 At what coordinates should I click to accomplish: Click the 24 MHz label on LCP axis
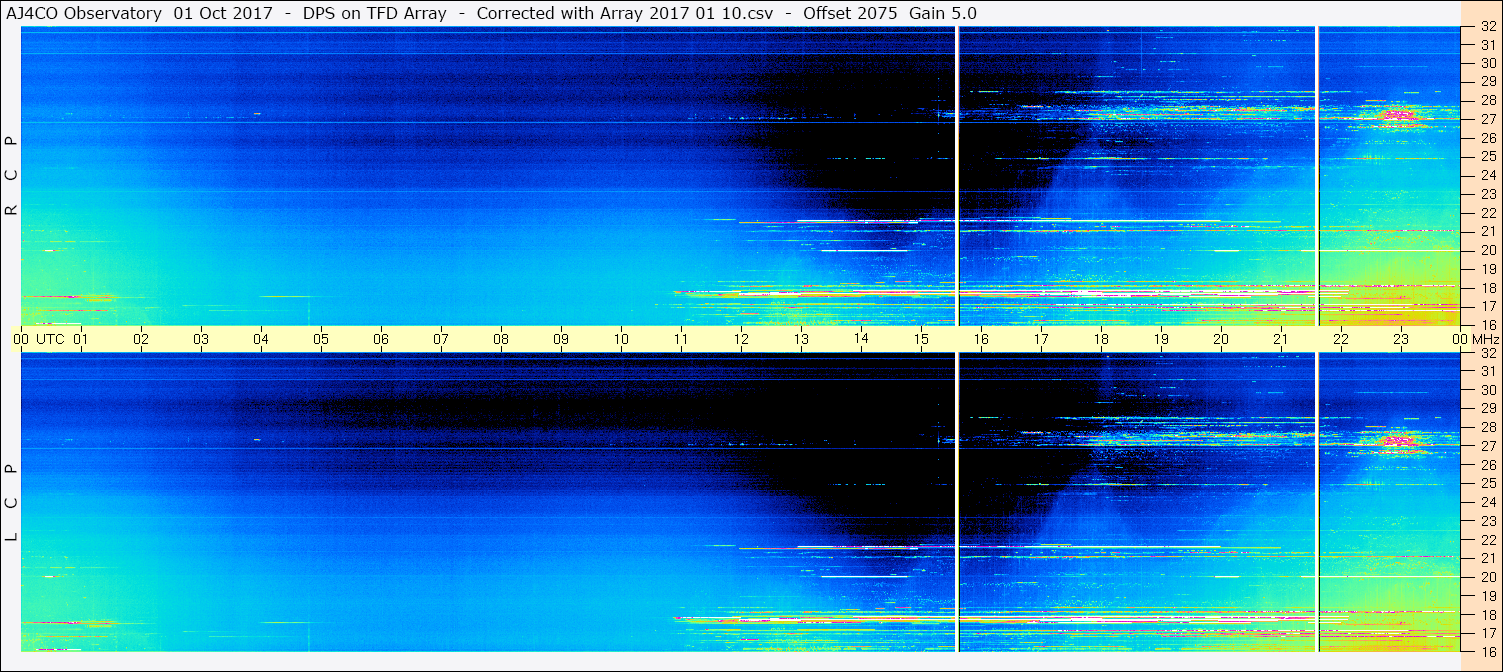1488,502
